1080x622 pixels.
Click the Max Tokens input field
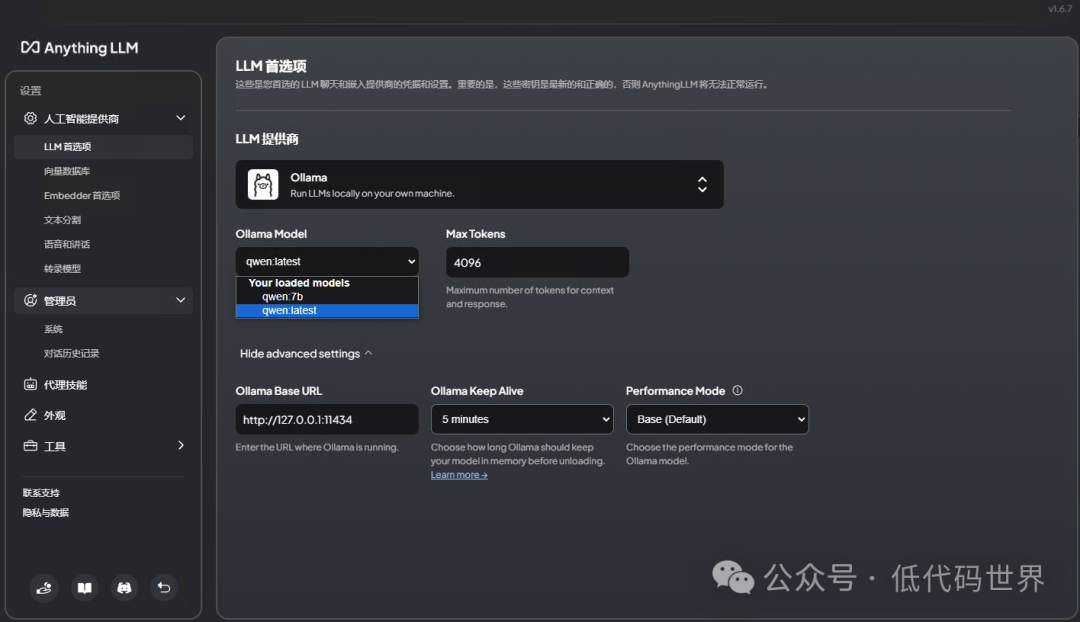click(x=537, y=261)
